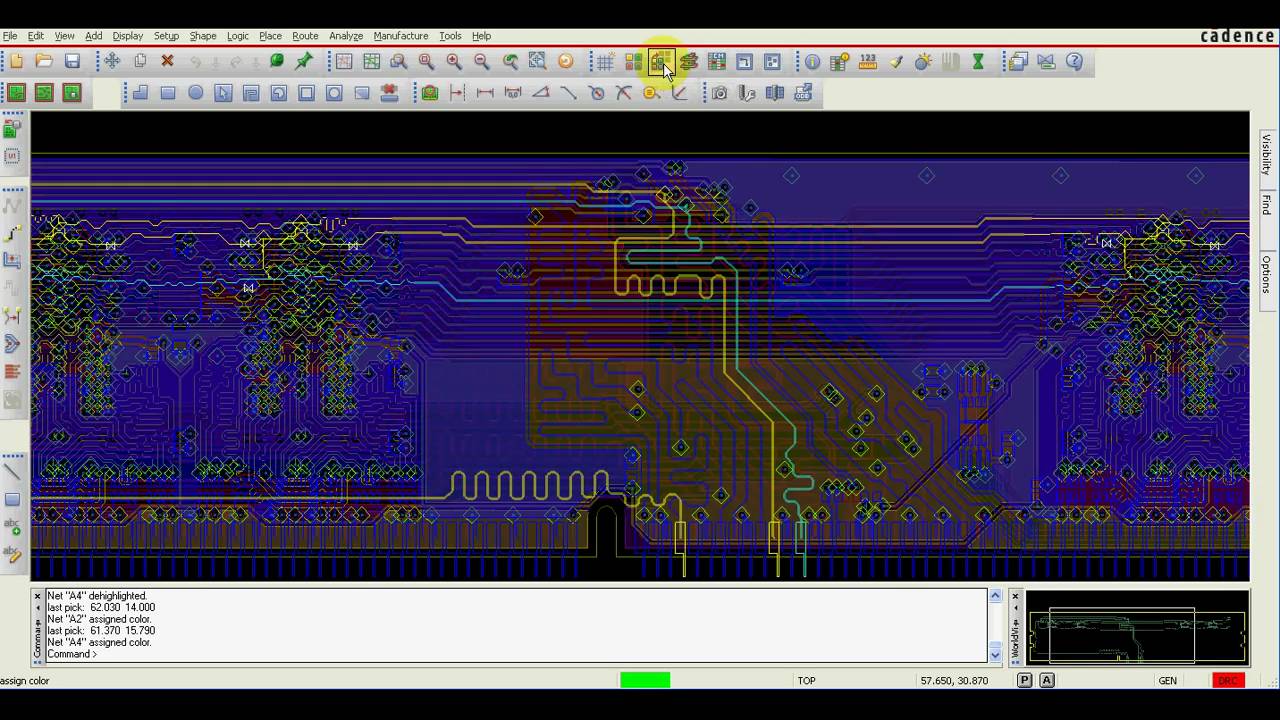The width and height of the screenshot is (1280, 720).
Task: Close the WorldView pane
Action: click(1015, 596)
